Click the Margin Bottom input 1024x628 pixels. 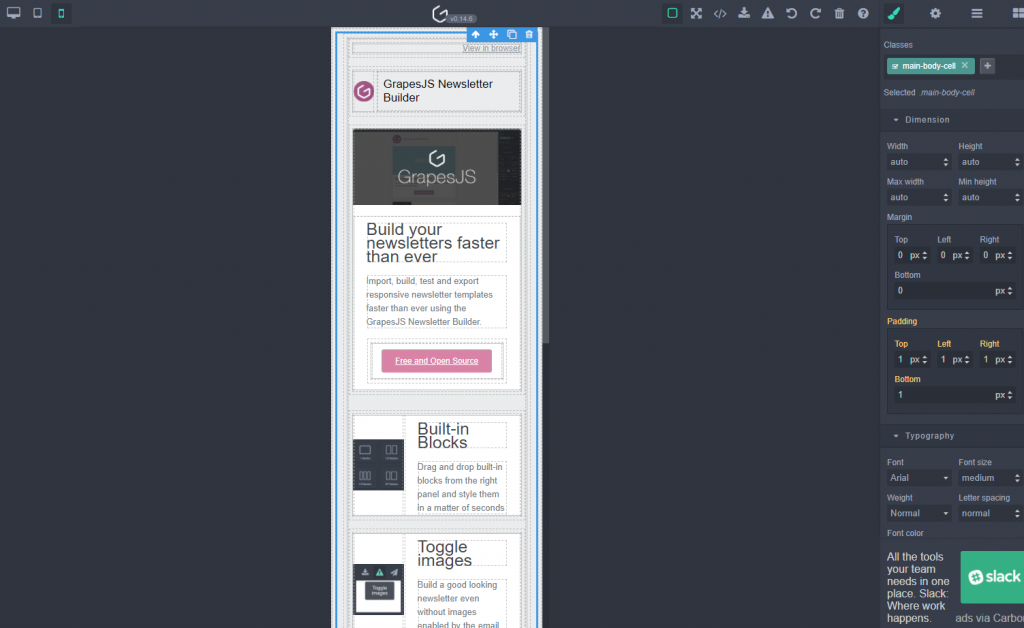point(943,290)
